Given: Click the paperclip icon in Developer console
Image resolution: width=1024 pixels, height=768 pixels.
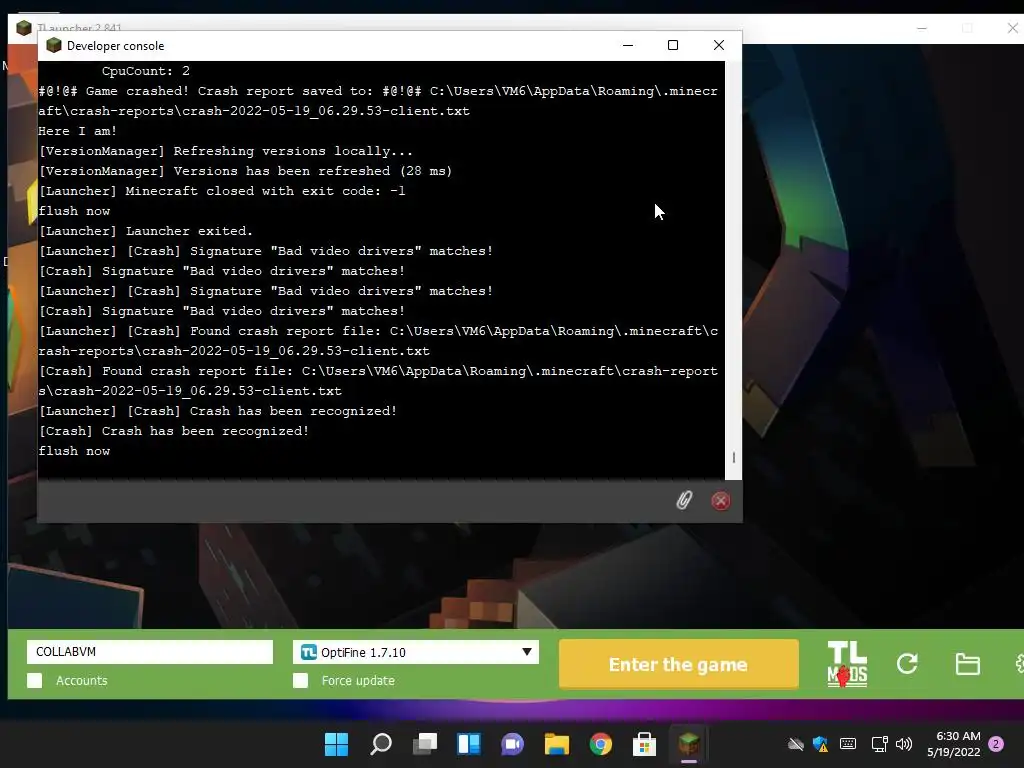Looking at the screenshot, I should pos(684,500).
